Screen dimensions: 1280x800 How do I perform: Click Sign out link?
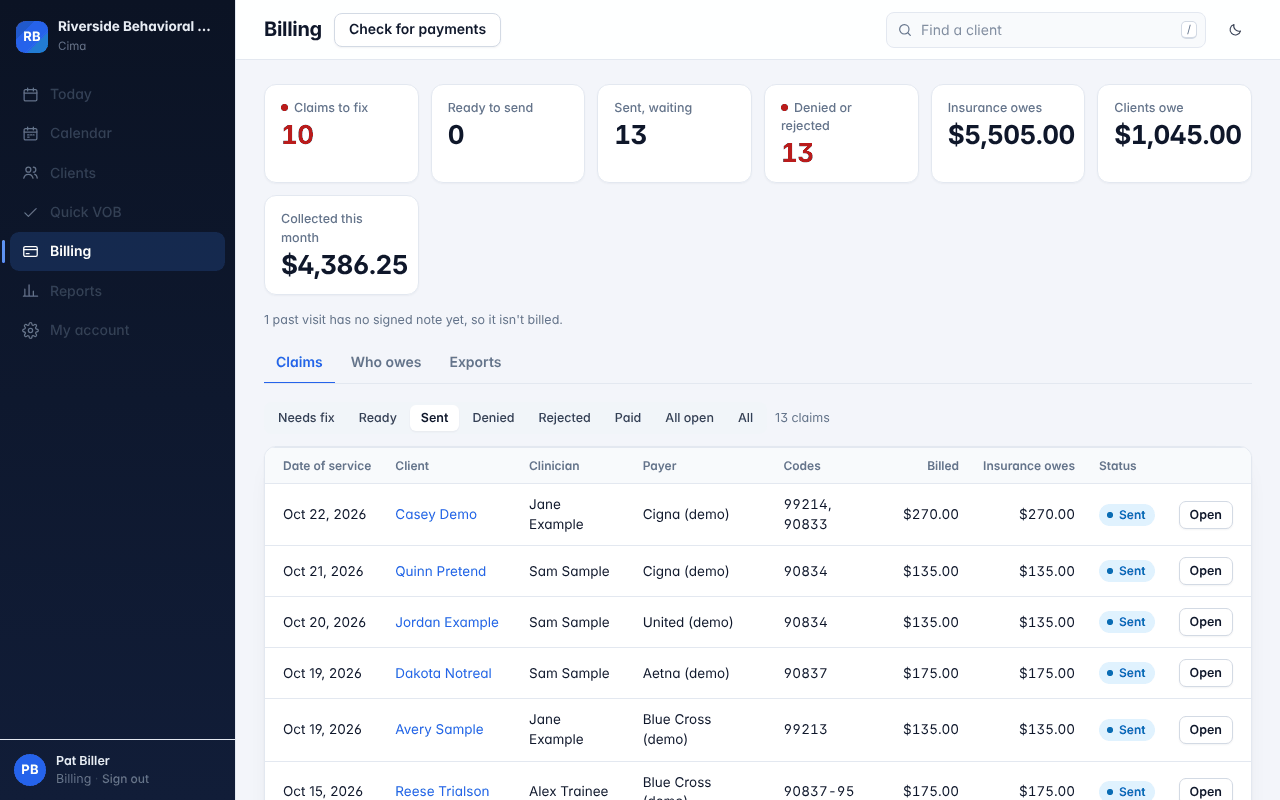pos(125,779)
